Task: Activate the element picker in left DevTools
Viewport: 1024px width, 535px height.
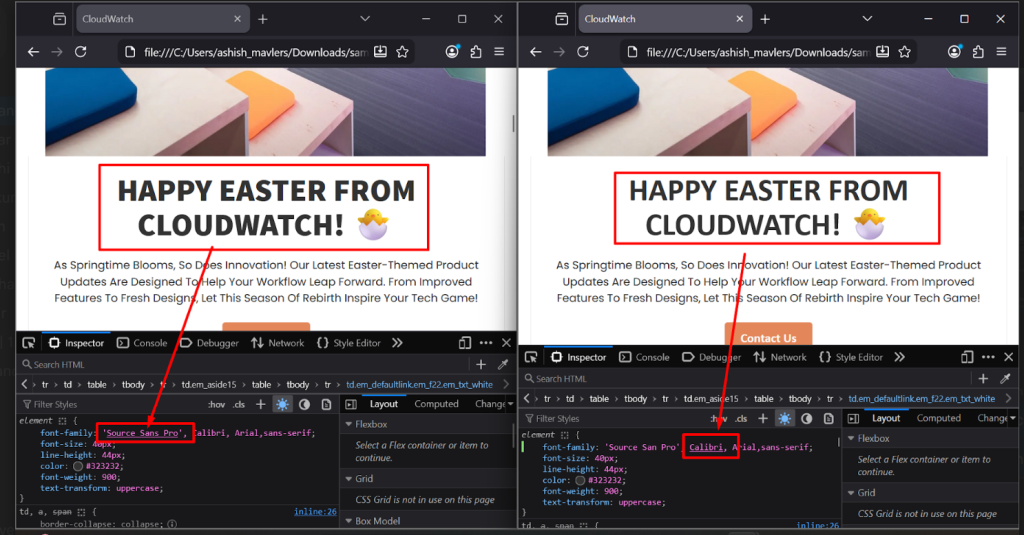Action: click(29, 343)
